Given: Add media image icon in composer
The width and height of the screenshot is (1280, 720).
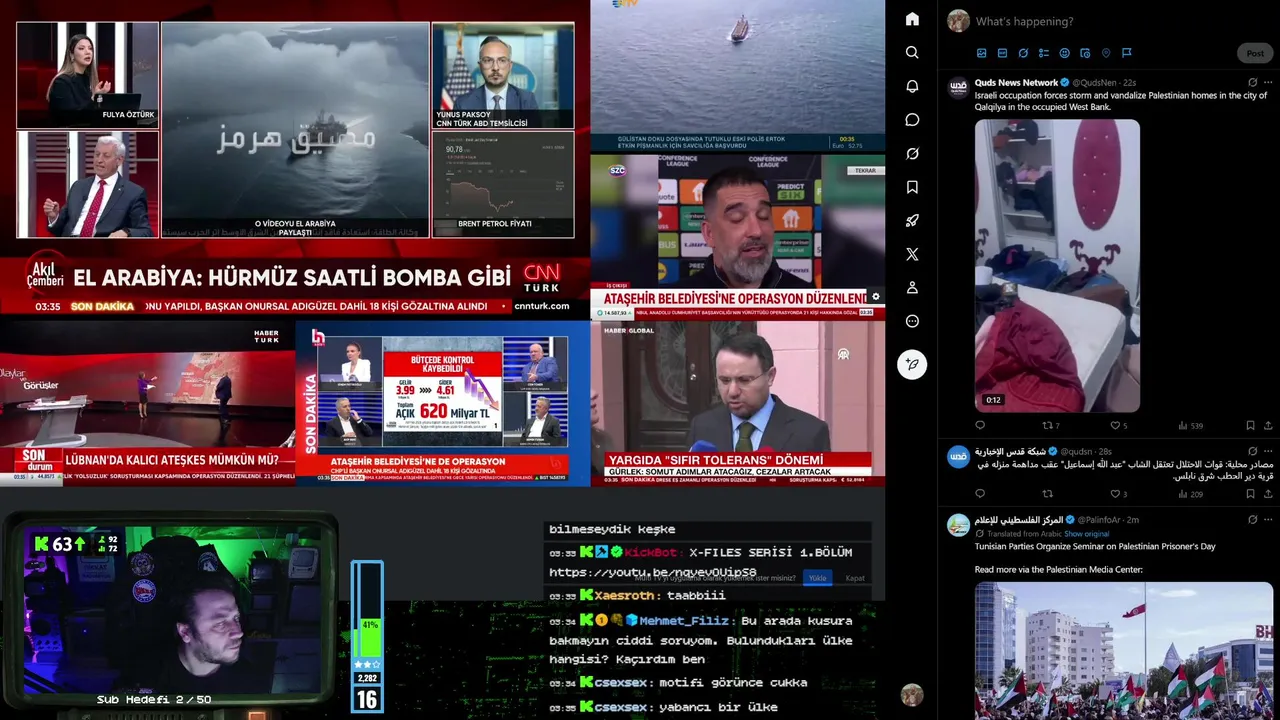Looking at the screenshot, I should [981, 53].
